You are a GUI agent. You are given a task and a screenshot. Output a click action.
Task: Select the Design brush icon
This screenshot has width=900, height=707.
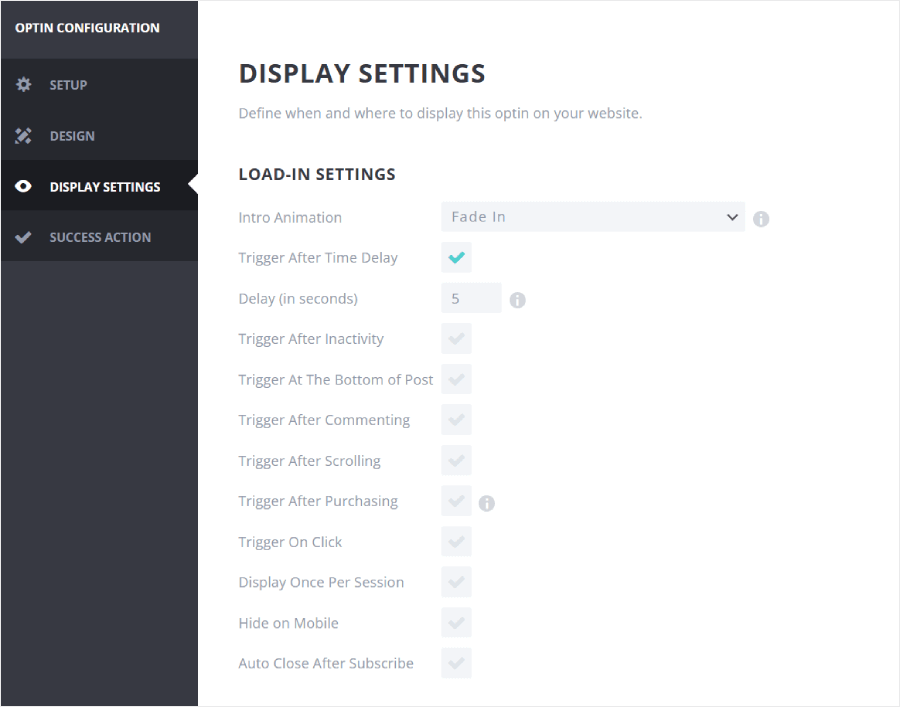click(23, 135)
